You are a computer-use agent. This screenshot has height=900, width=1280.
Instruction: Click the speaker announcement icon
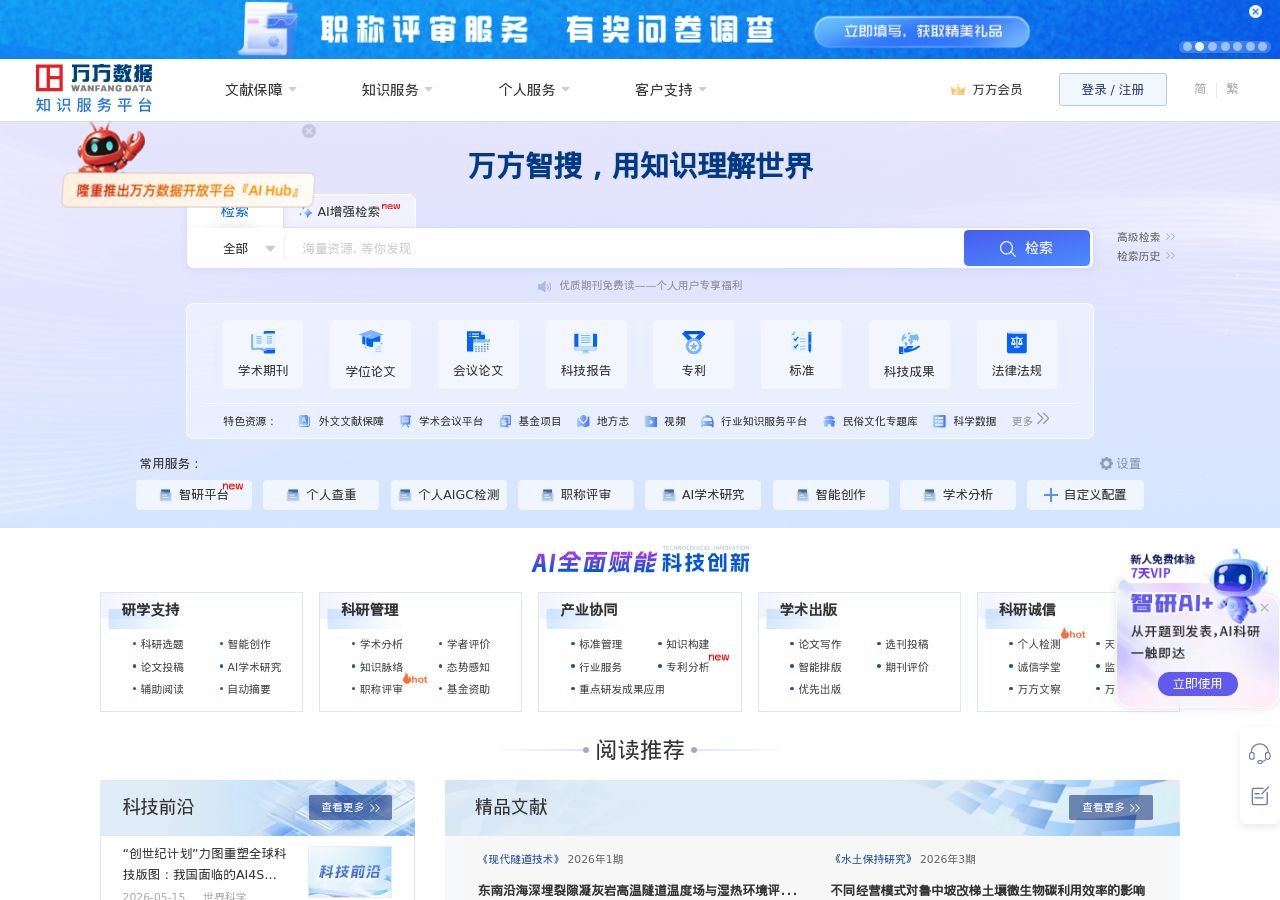pos(544,286)
